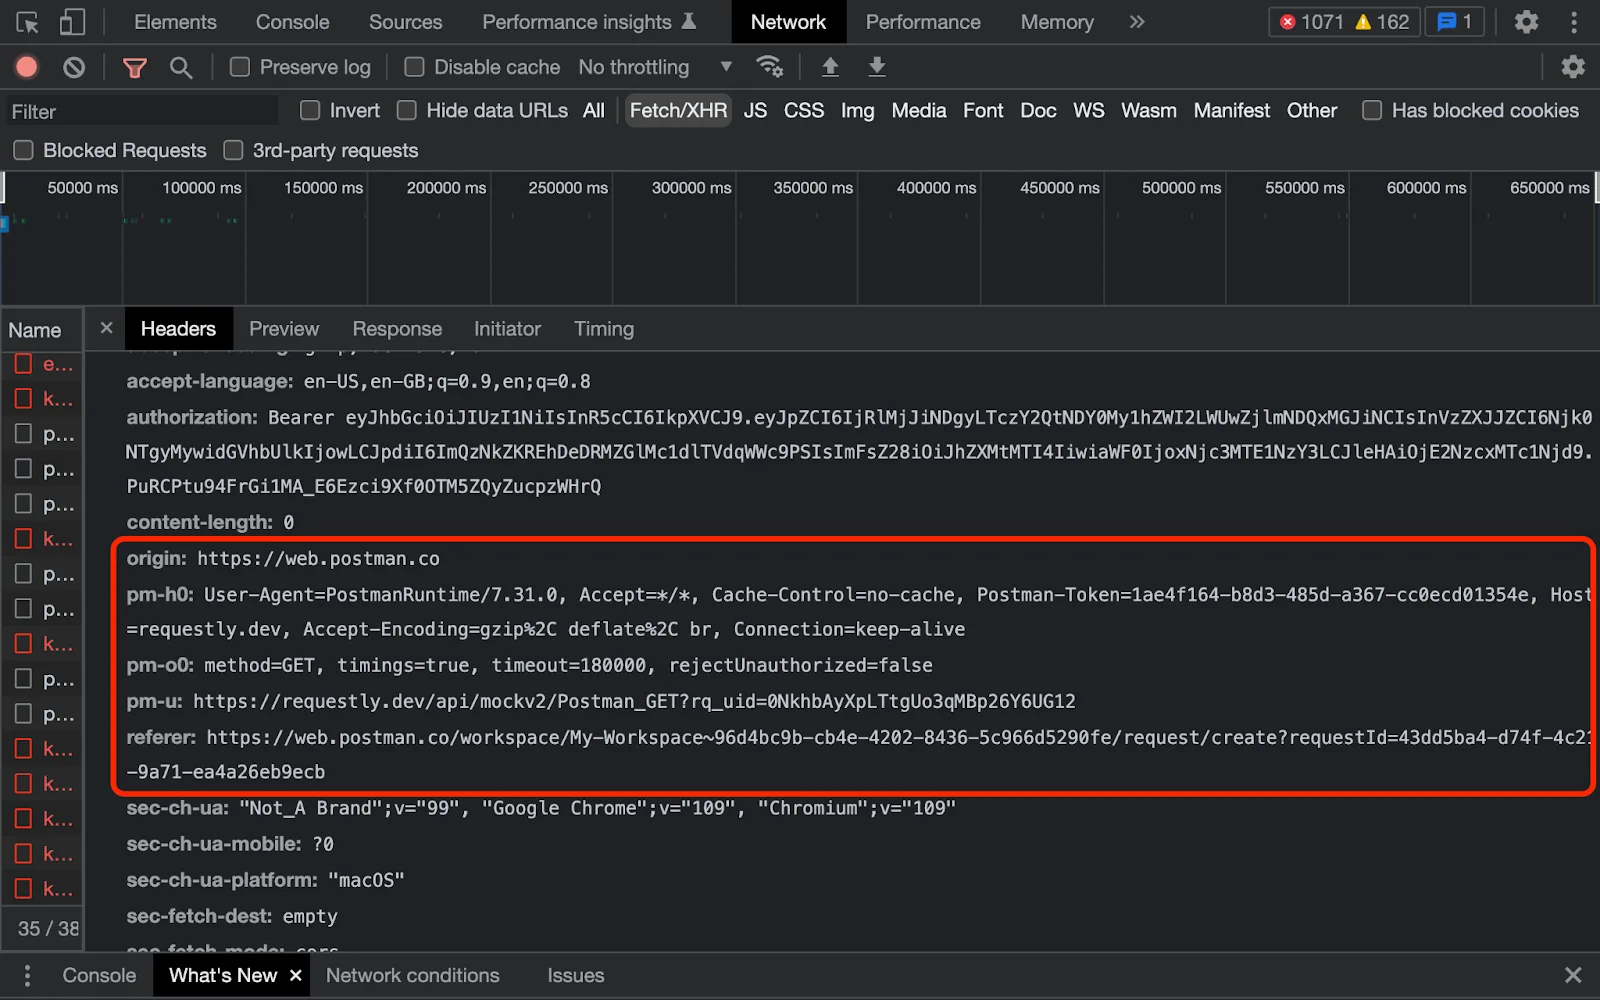Filter requests by Doc

coord(1038,110)
